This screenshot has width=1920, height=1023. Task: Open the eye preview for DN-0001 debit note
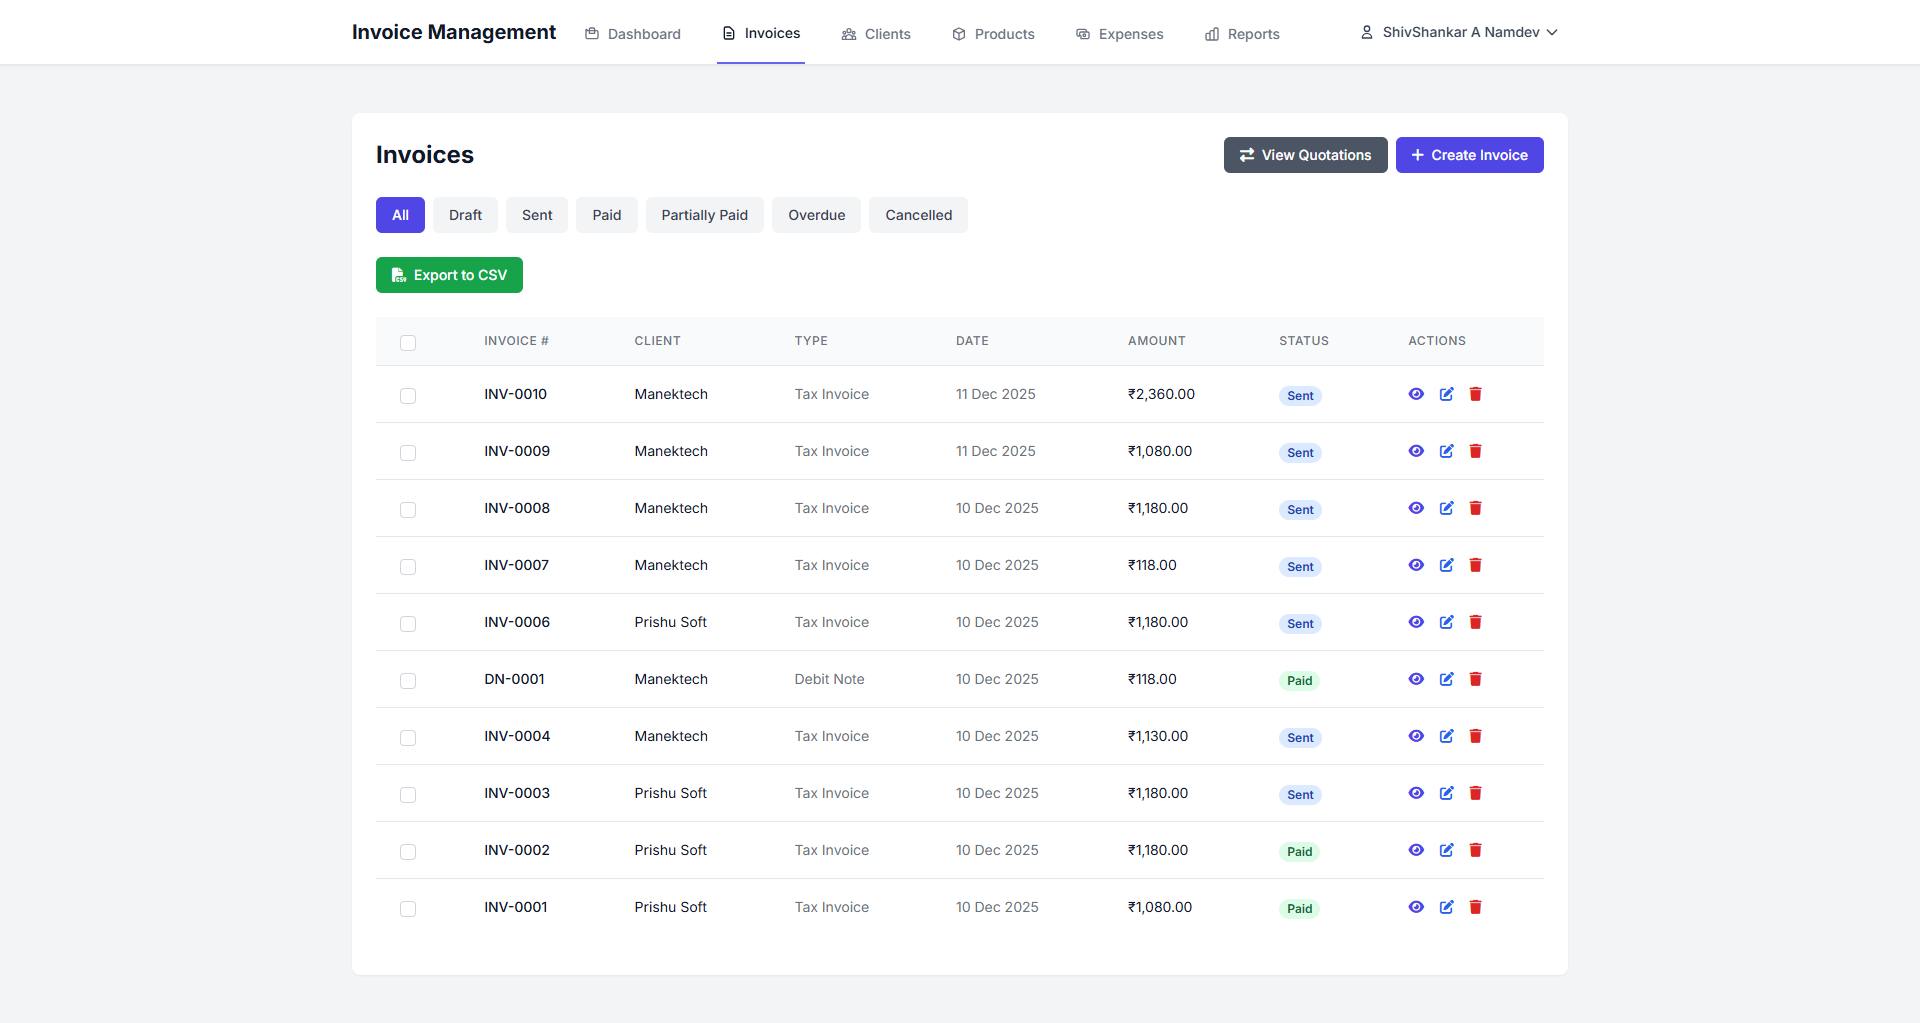pyautogui.click(x=1416, y=679)
